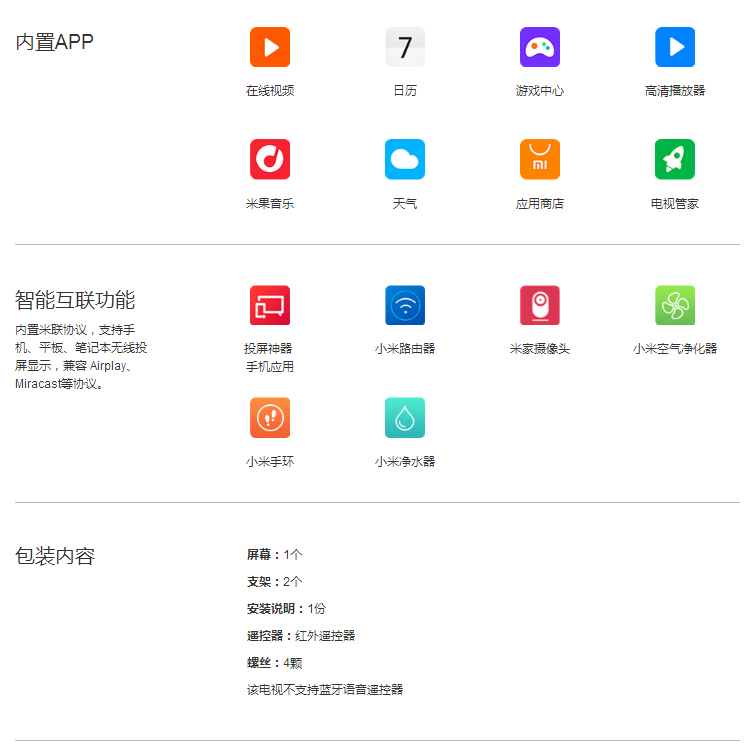Click the 米家摄像头 label

[x=540, y=349]
